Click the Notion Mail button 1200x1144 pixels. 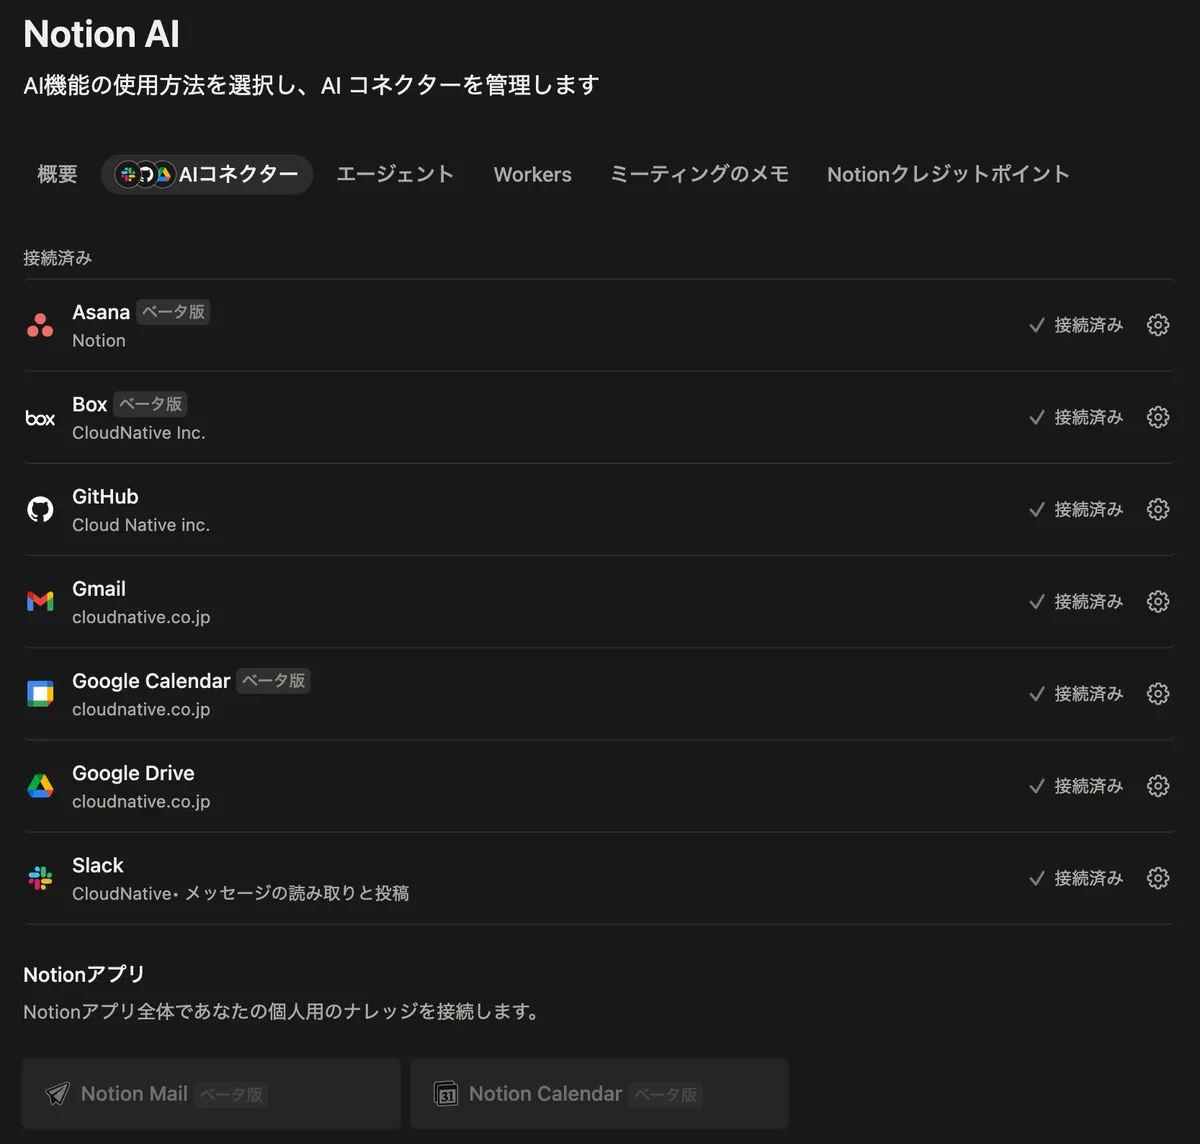tap(211, 1094)
